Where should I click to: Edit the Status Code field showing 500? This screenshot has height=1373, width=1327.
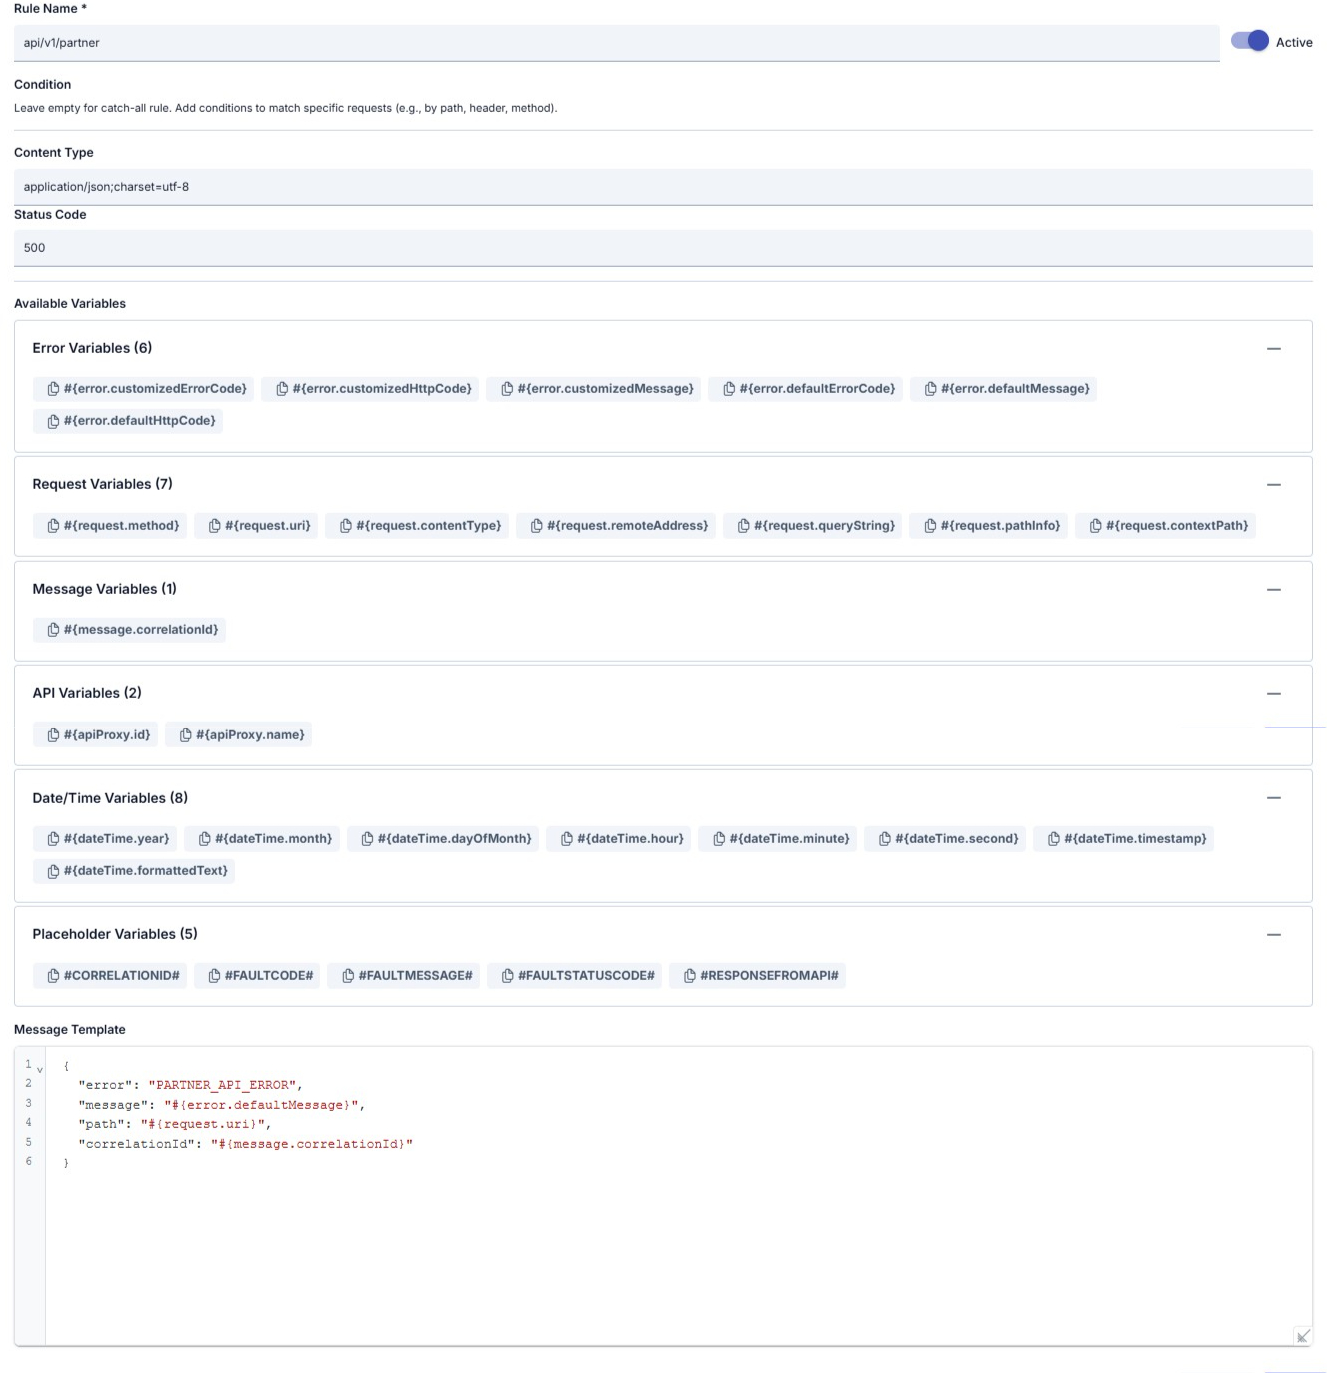[663, 248]
